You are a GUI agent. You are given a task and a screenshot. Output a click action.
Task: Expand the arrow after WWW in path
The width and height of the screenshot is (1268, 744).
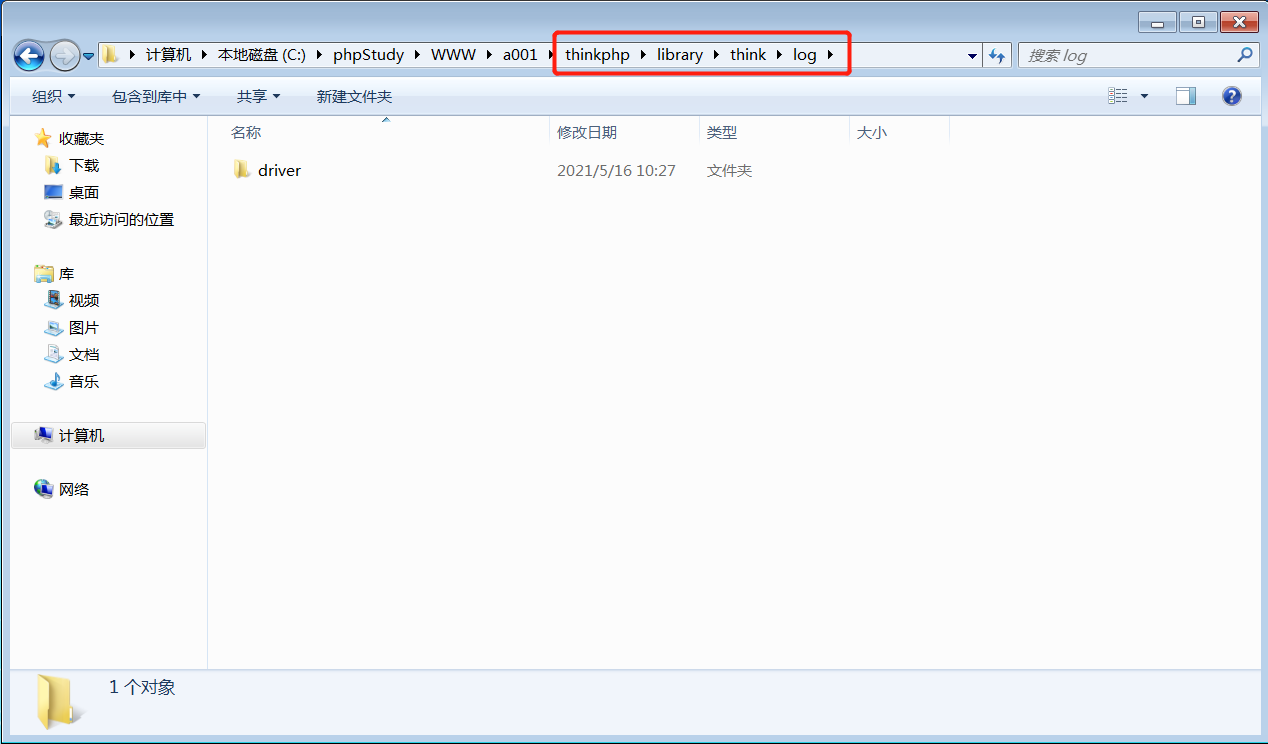(x=489, y=55)
